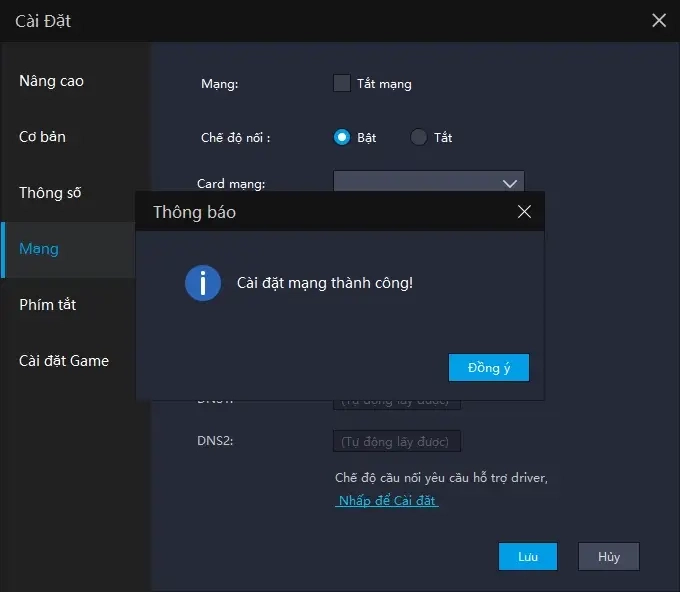Screen dimensions: 680x592
Task: Enable the Tắt mạng checkbox
Action: (x=342, y=84)
